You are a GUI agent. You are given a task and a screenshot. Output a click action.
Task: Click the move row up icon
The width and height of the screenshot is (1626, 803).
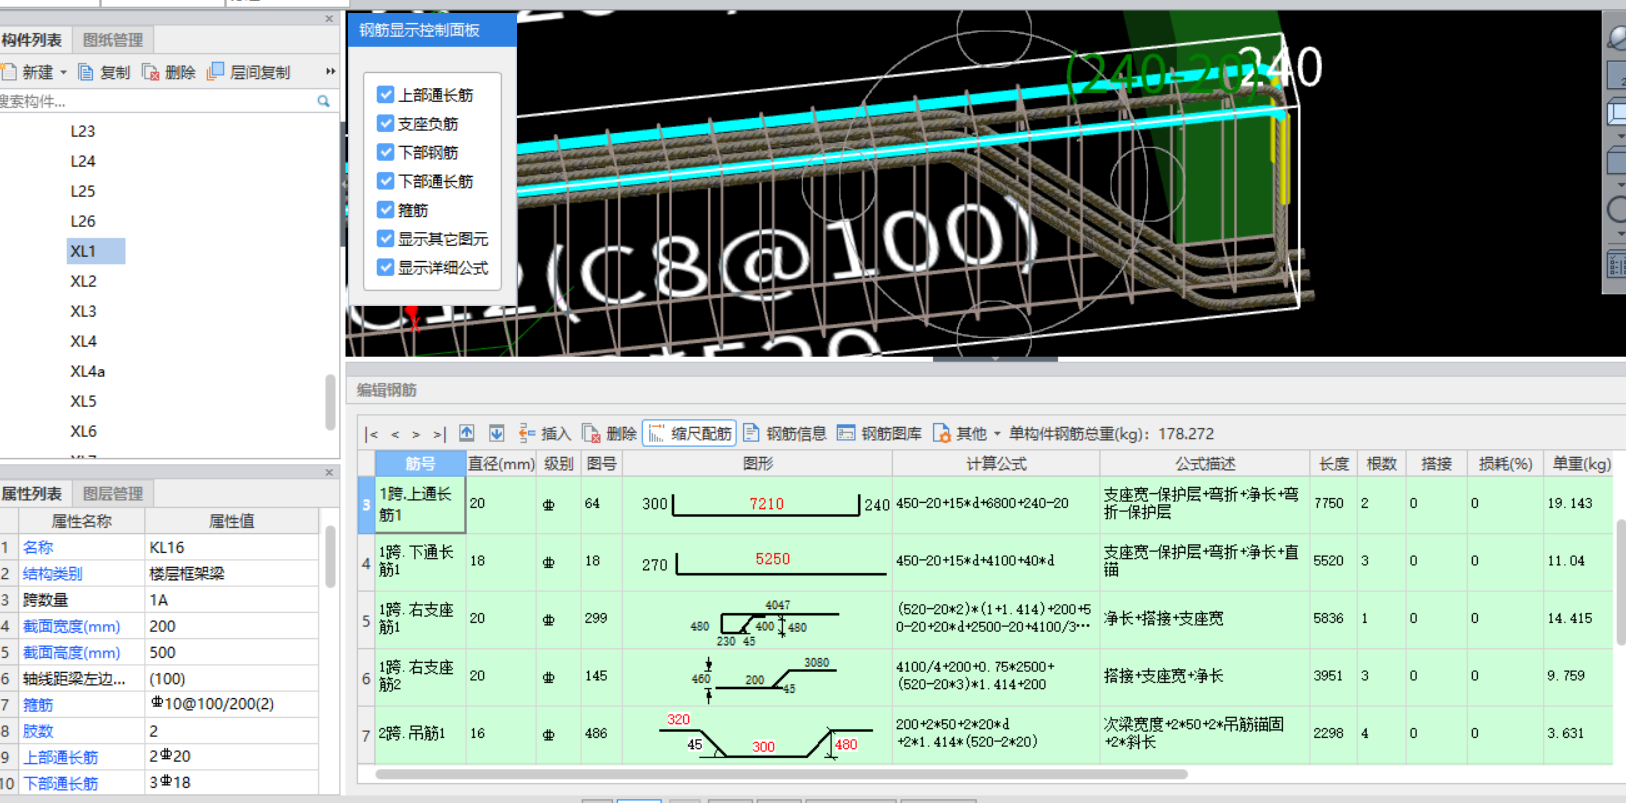(x=467, y=433)
